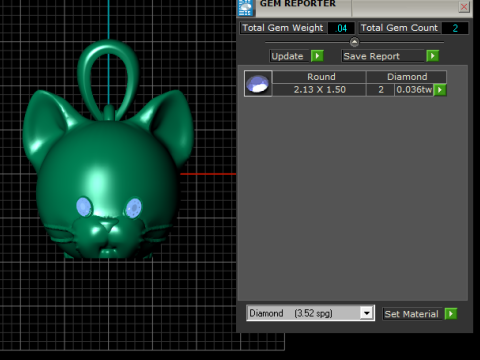Select the .04 total gem weight value
This screenshot has width=480, height=360.
coord(341,28)
